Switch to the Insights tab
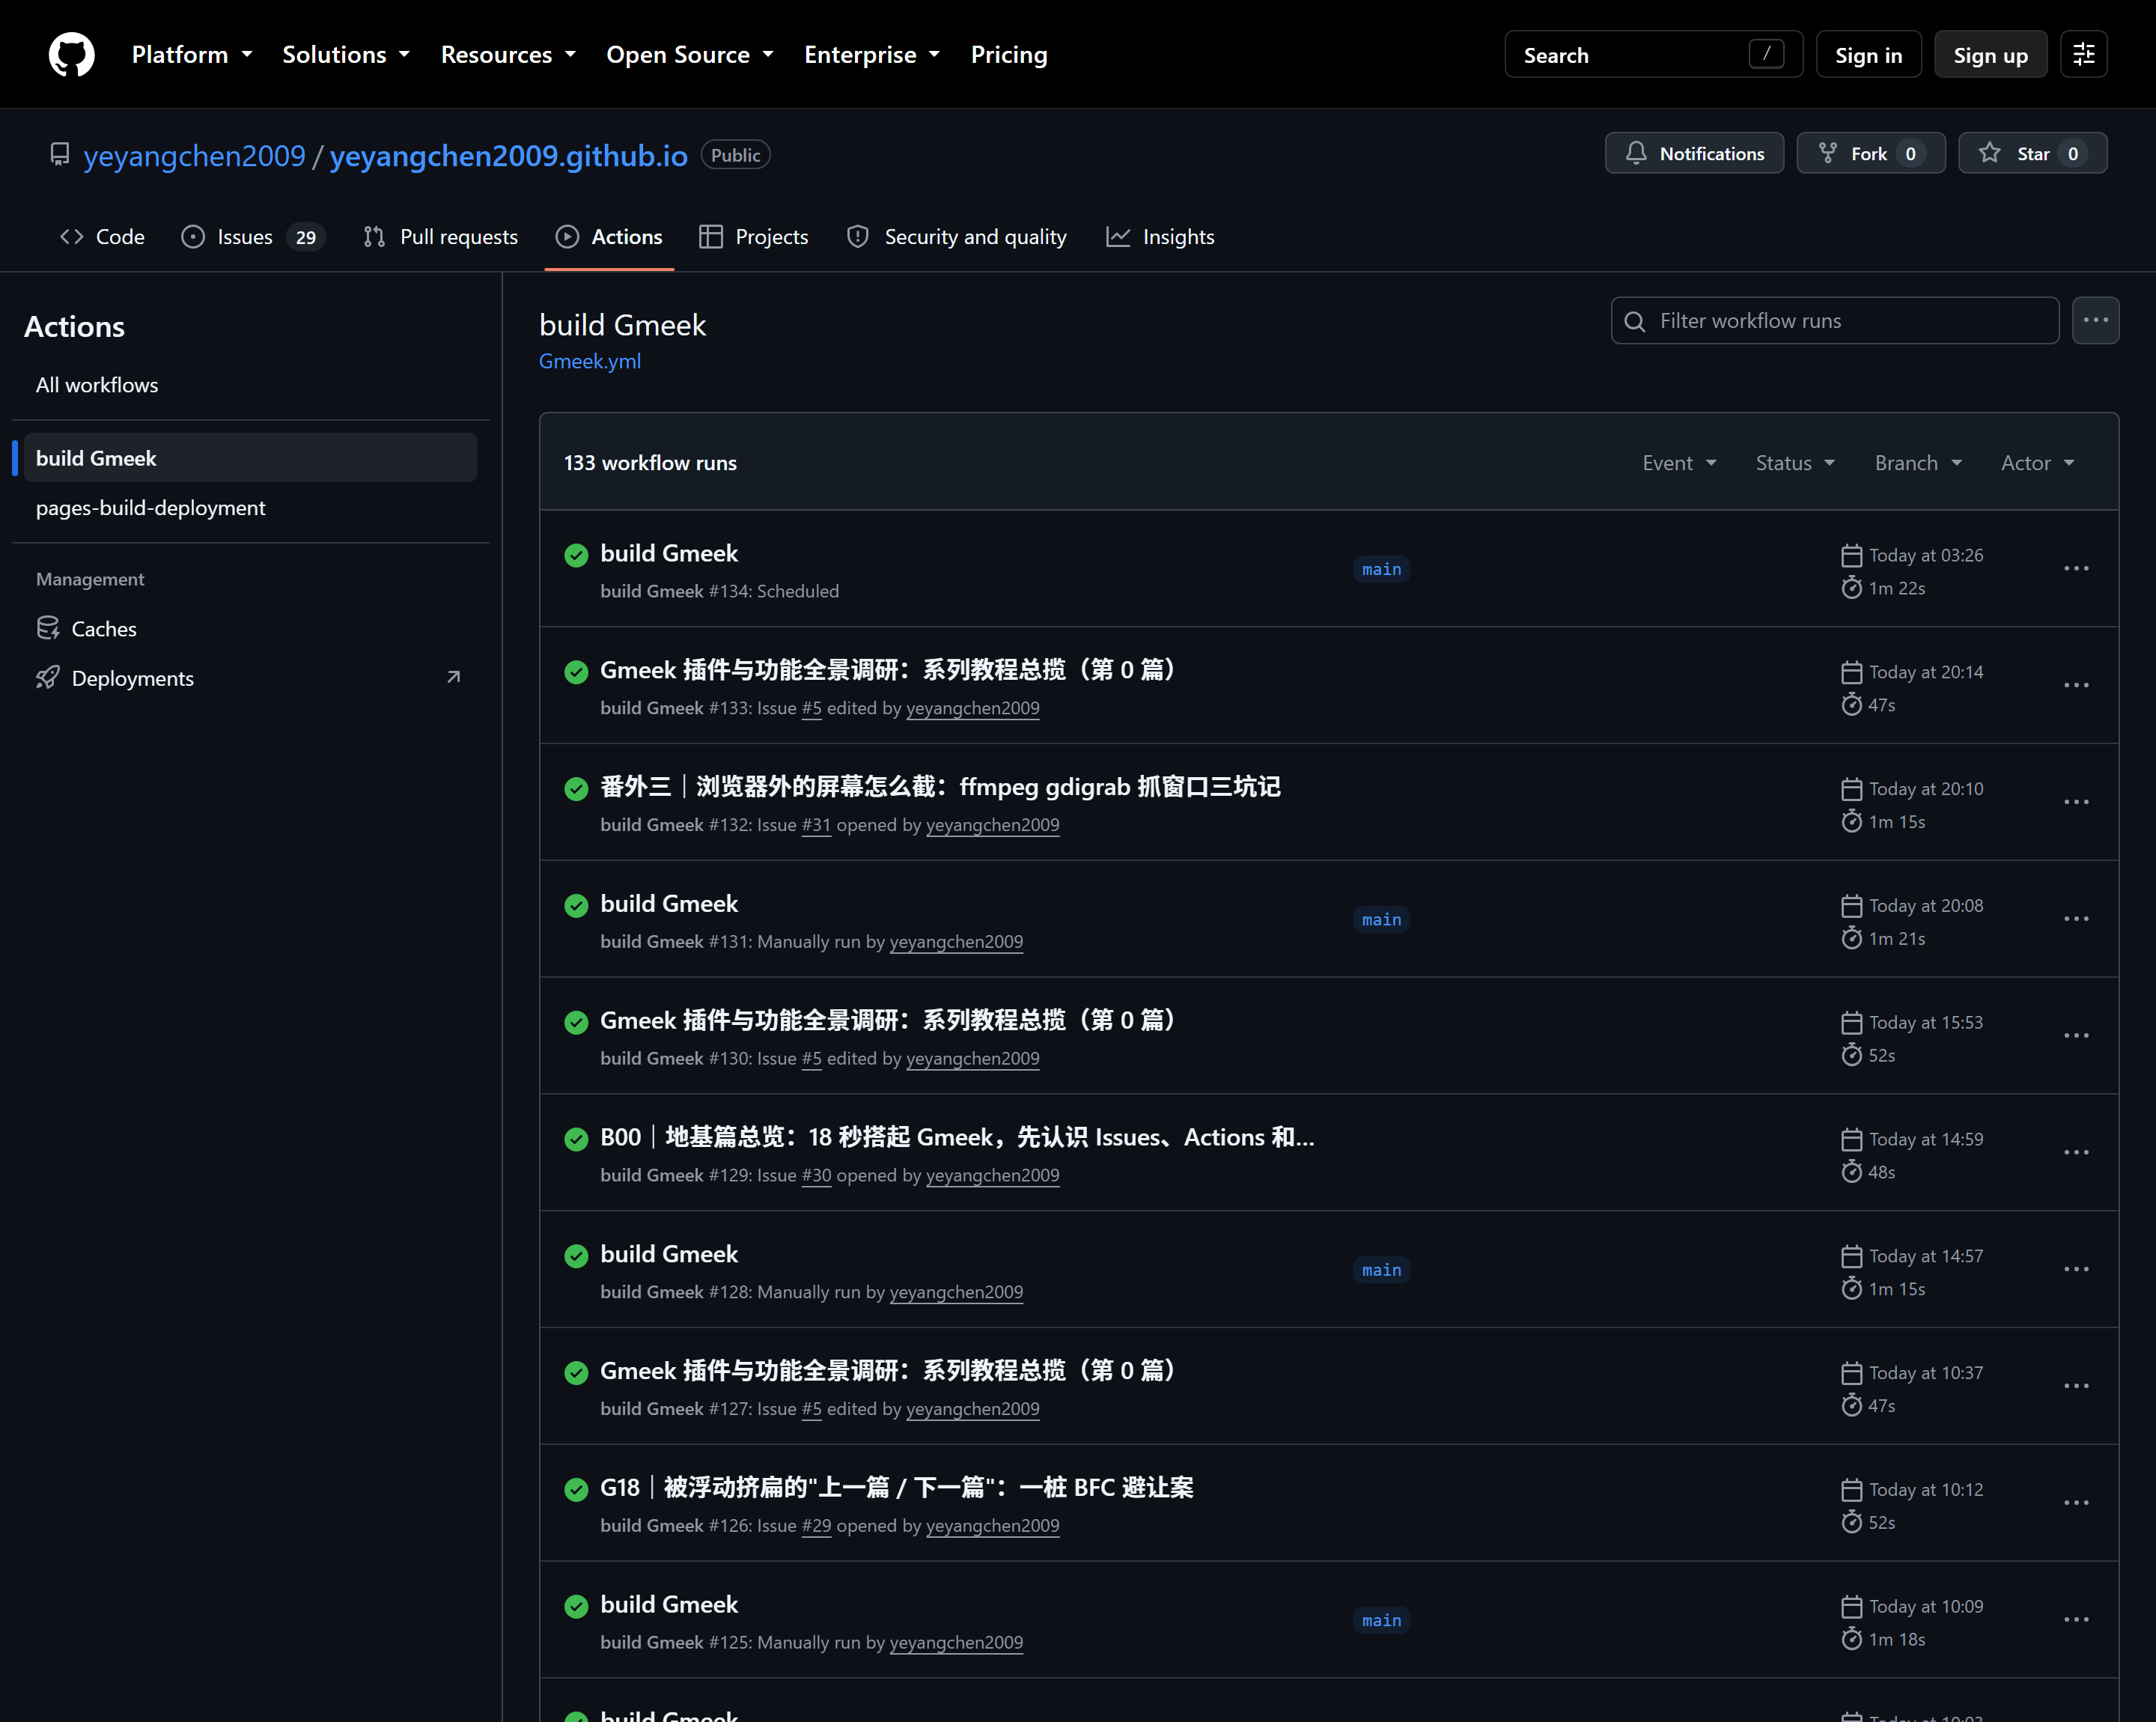The height and width of the screenshot is (1722, 2156). click(x=1161, y=237)
